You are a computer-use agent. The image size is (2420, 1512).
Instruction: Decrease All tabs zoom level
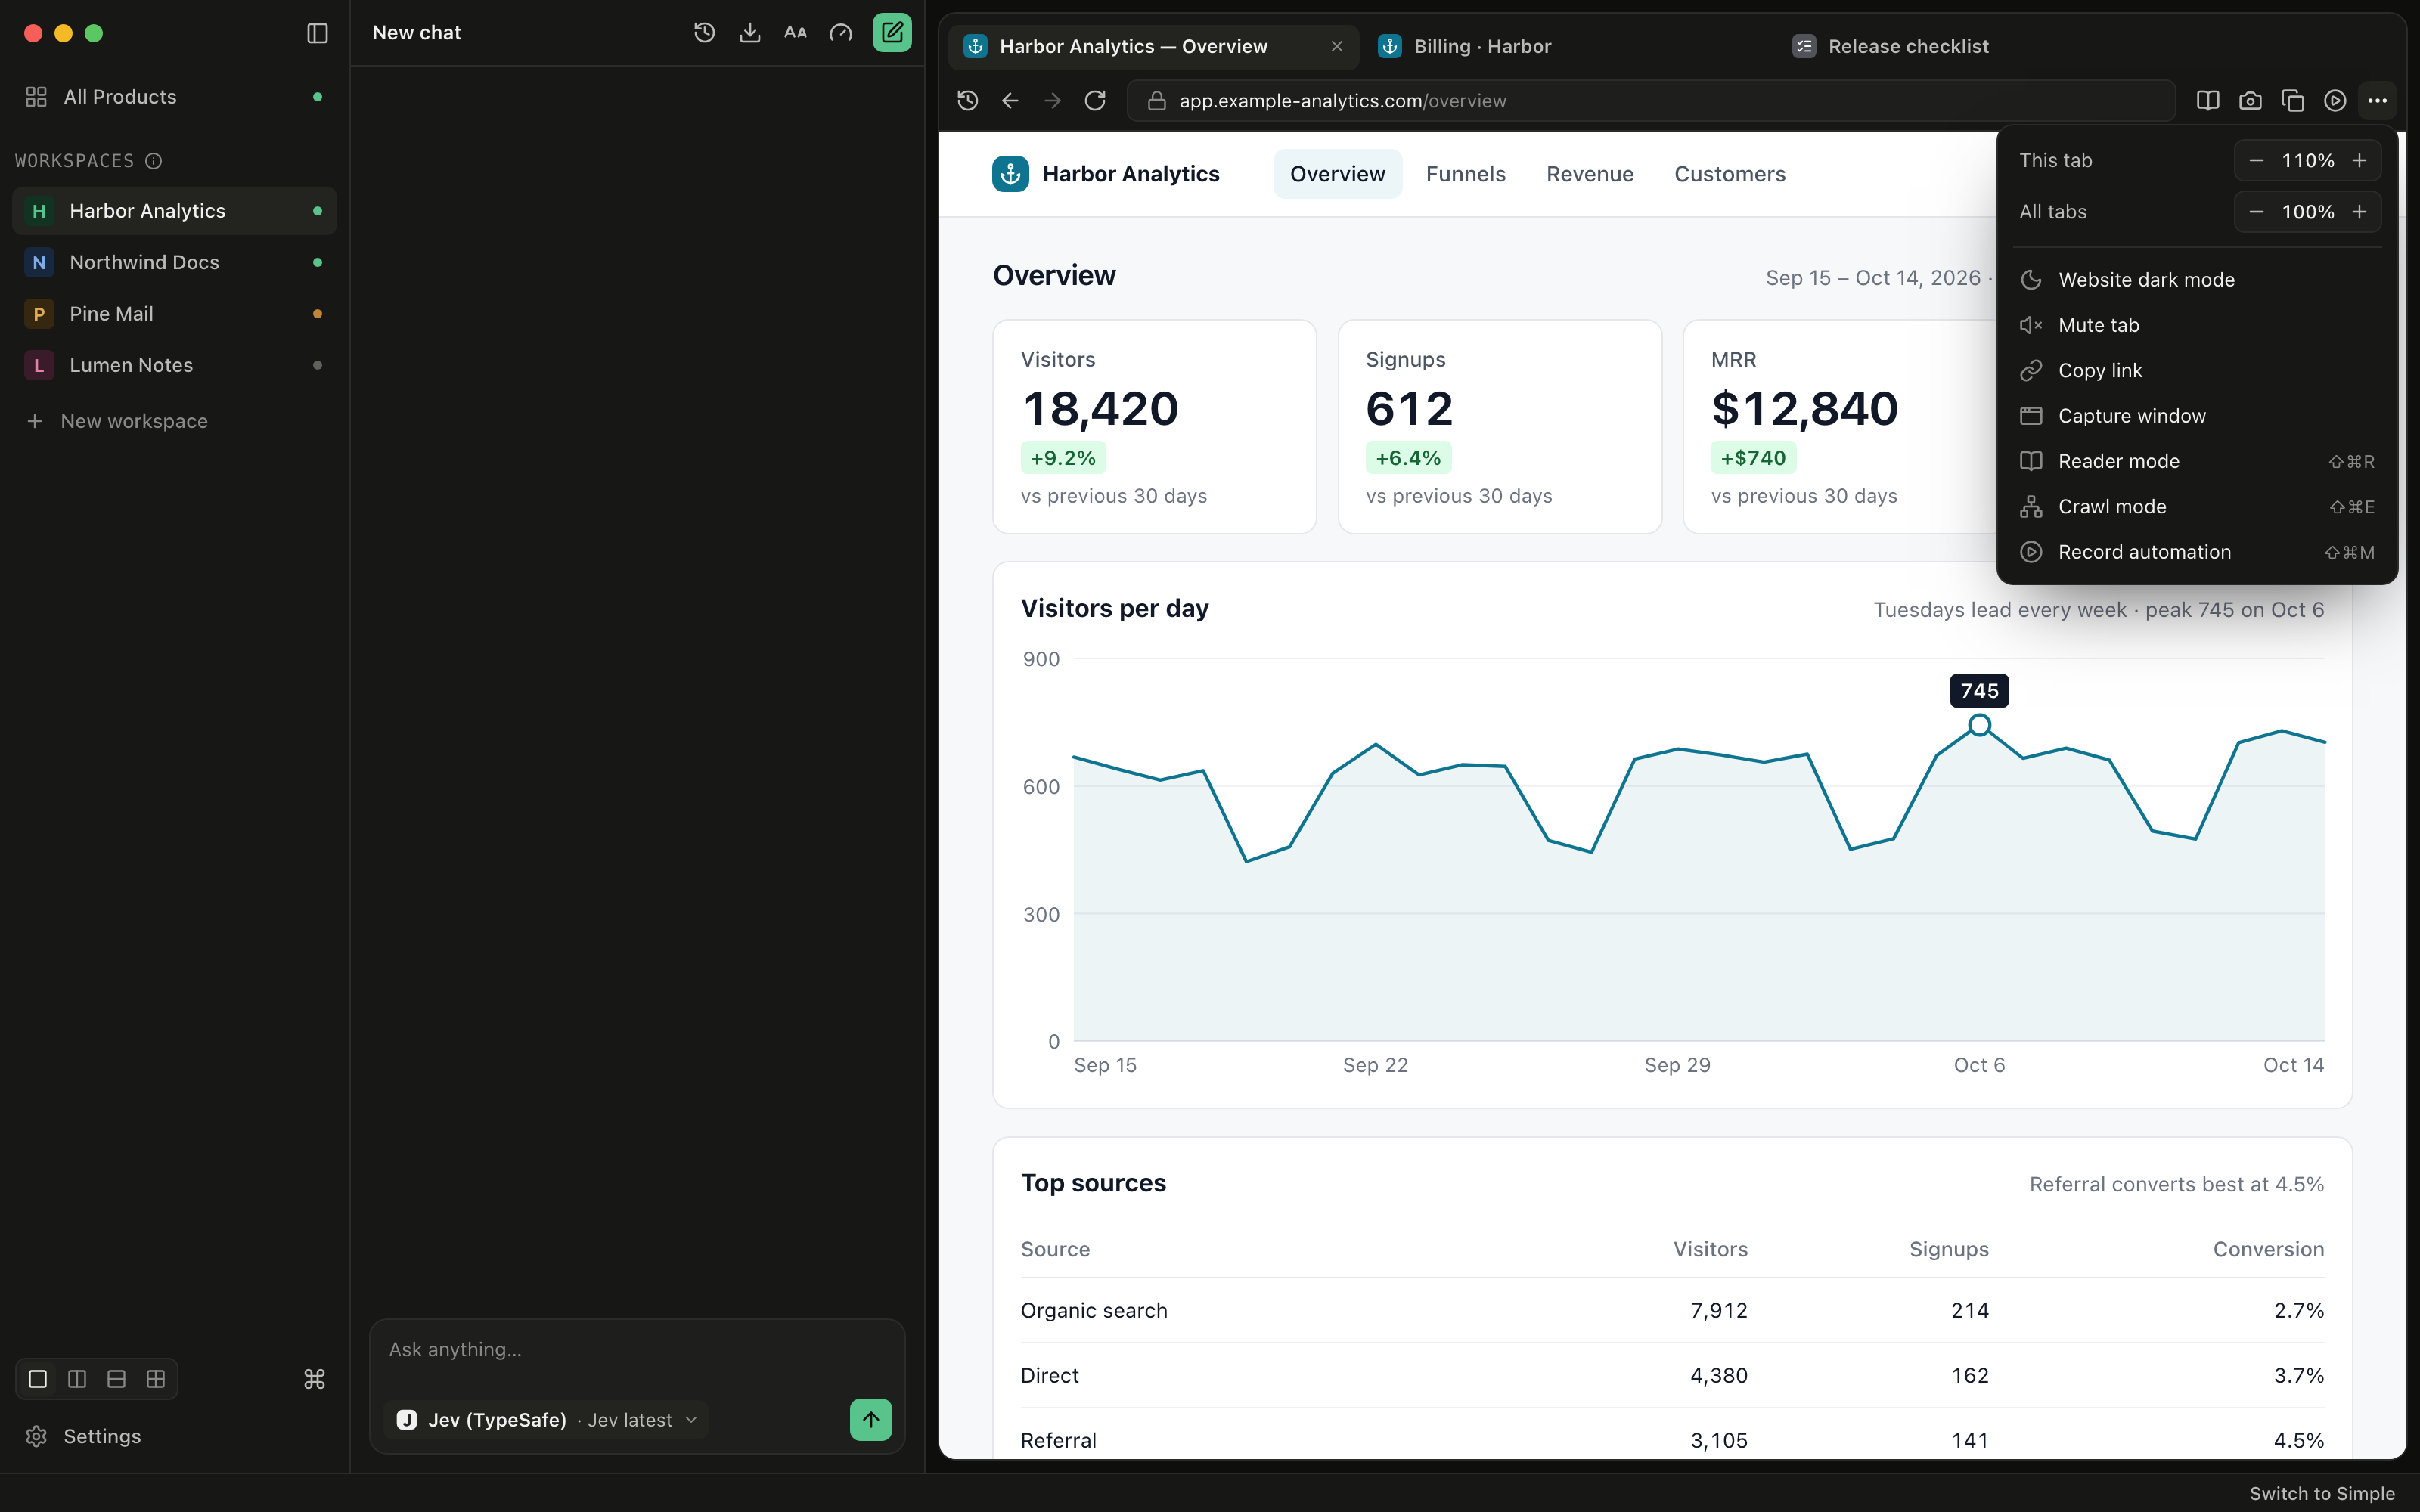click(2256, 212)
